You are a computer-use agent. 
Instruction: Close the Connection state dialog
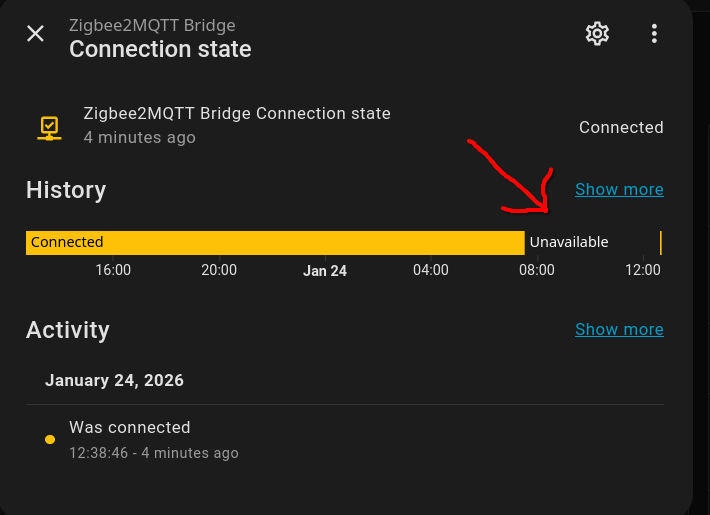[35, 34]
